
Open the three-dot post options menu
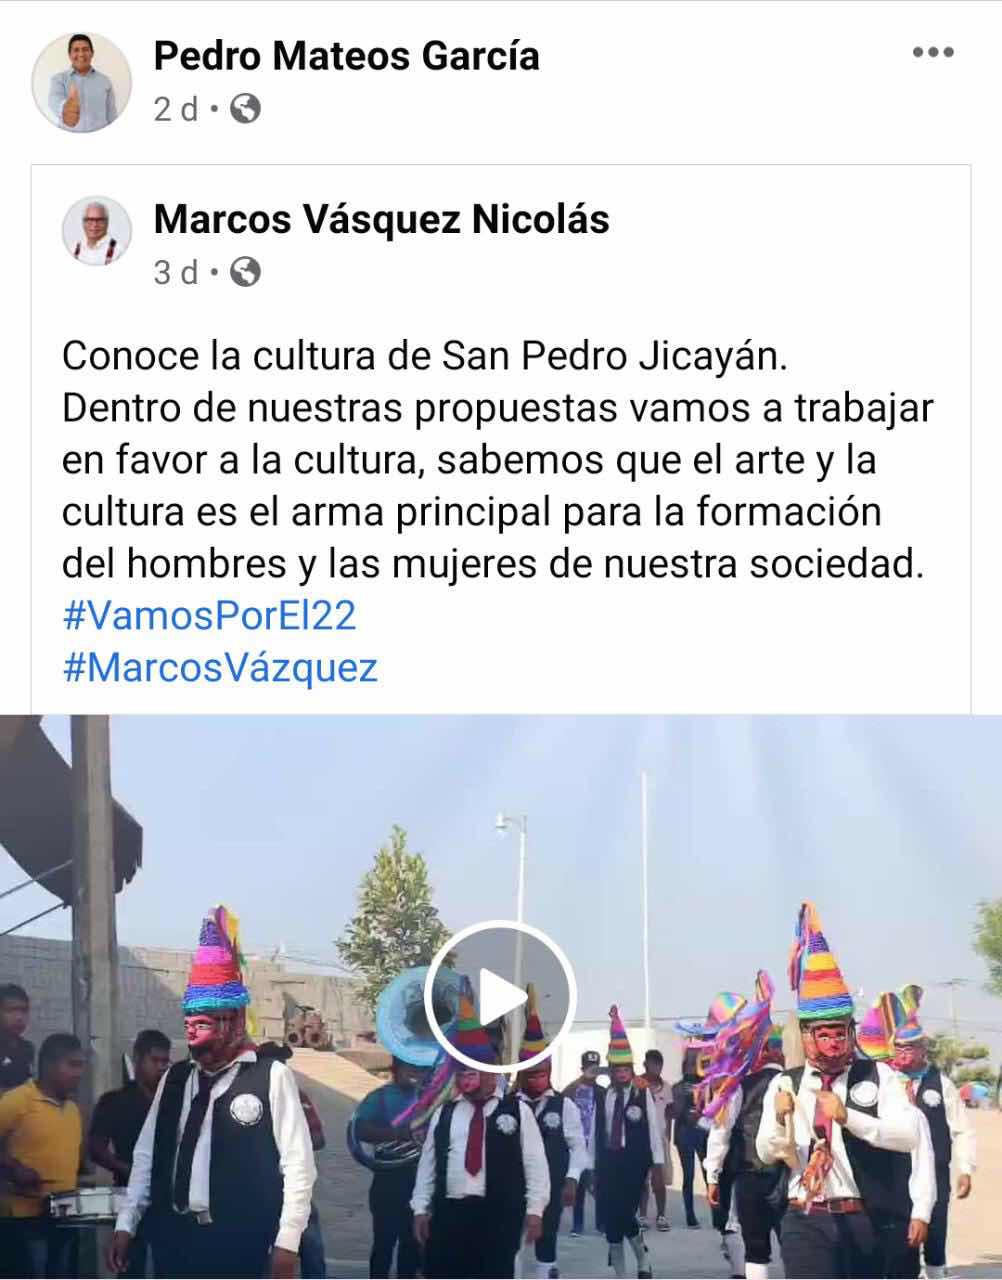pos(933,53)
